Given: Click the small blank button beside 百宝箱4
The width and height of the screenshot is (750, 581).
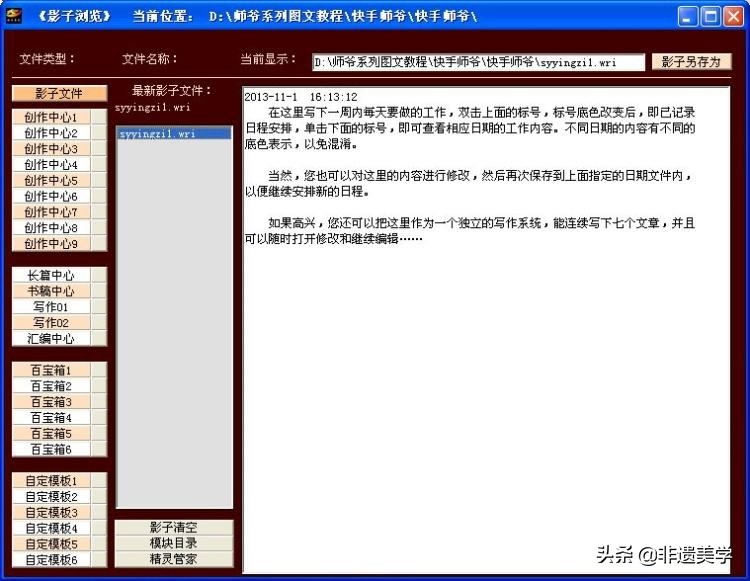Looking at the screenshot, I should coord(99,417).
